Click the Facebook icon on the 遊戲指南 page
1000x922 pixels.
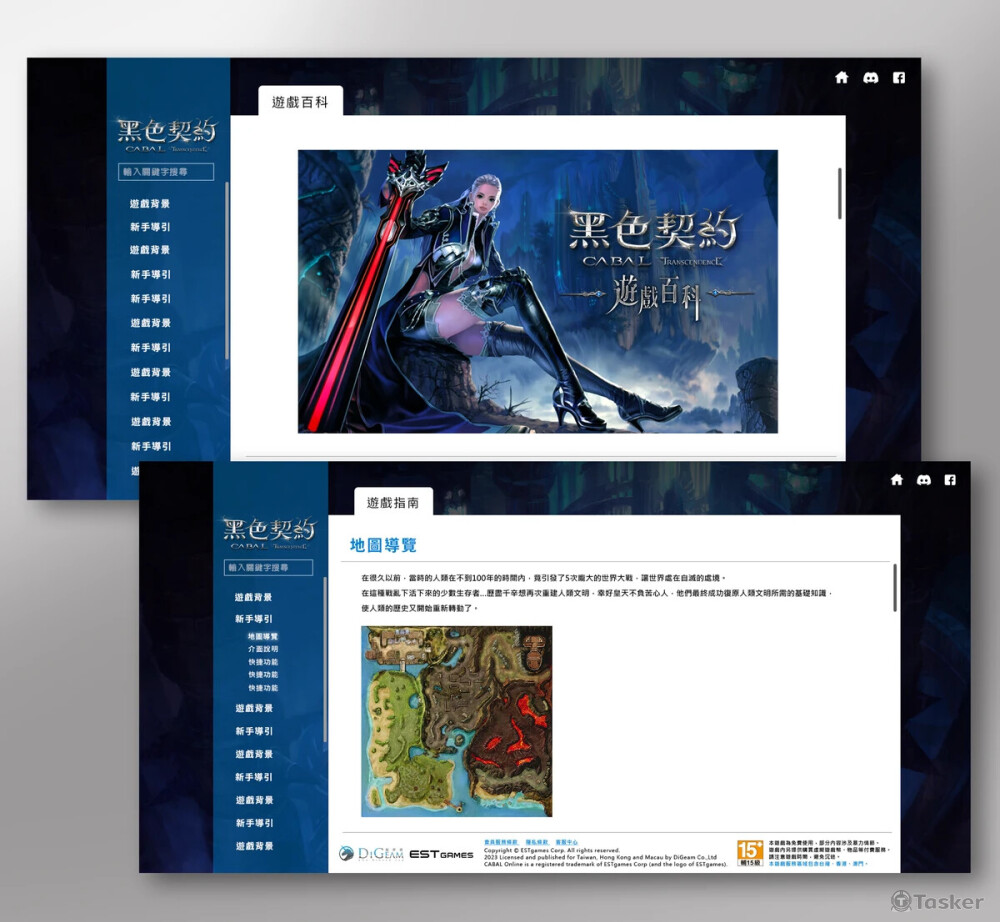pyautogui.click(x=953, y=480)
